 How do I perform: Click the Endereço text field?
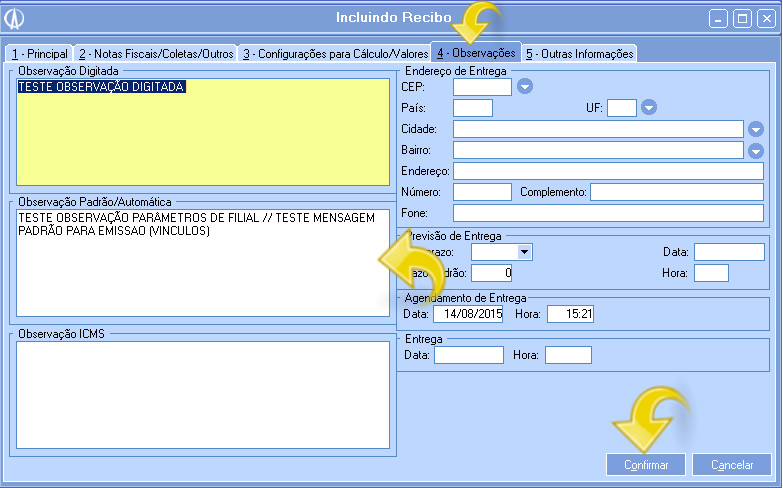pyautogui.click(x=607, y=171)
